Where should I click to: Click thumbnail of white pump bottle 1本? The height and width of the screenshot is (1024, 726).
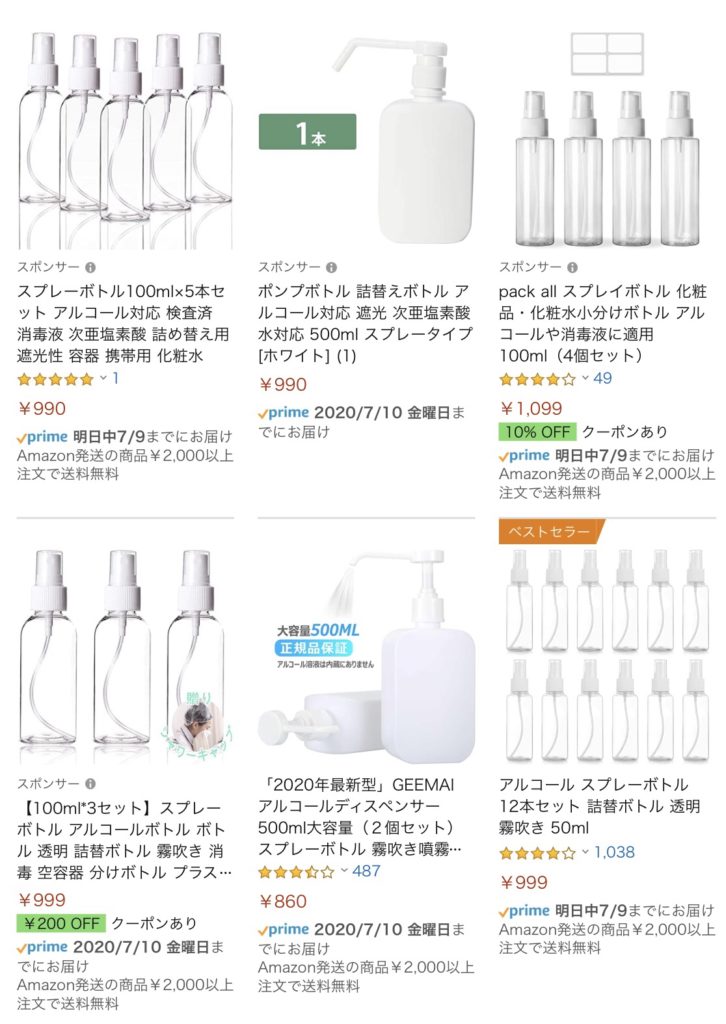(366, 140)
